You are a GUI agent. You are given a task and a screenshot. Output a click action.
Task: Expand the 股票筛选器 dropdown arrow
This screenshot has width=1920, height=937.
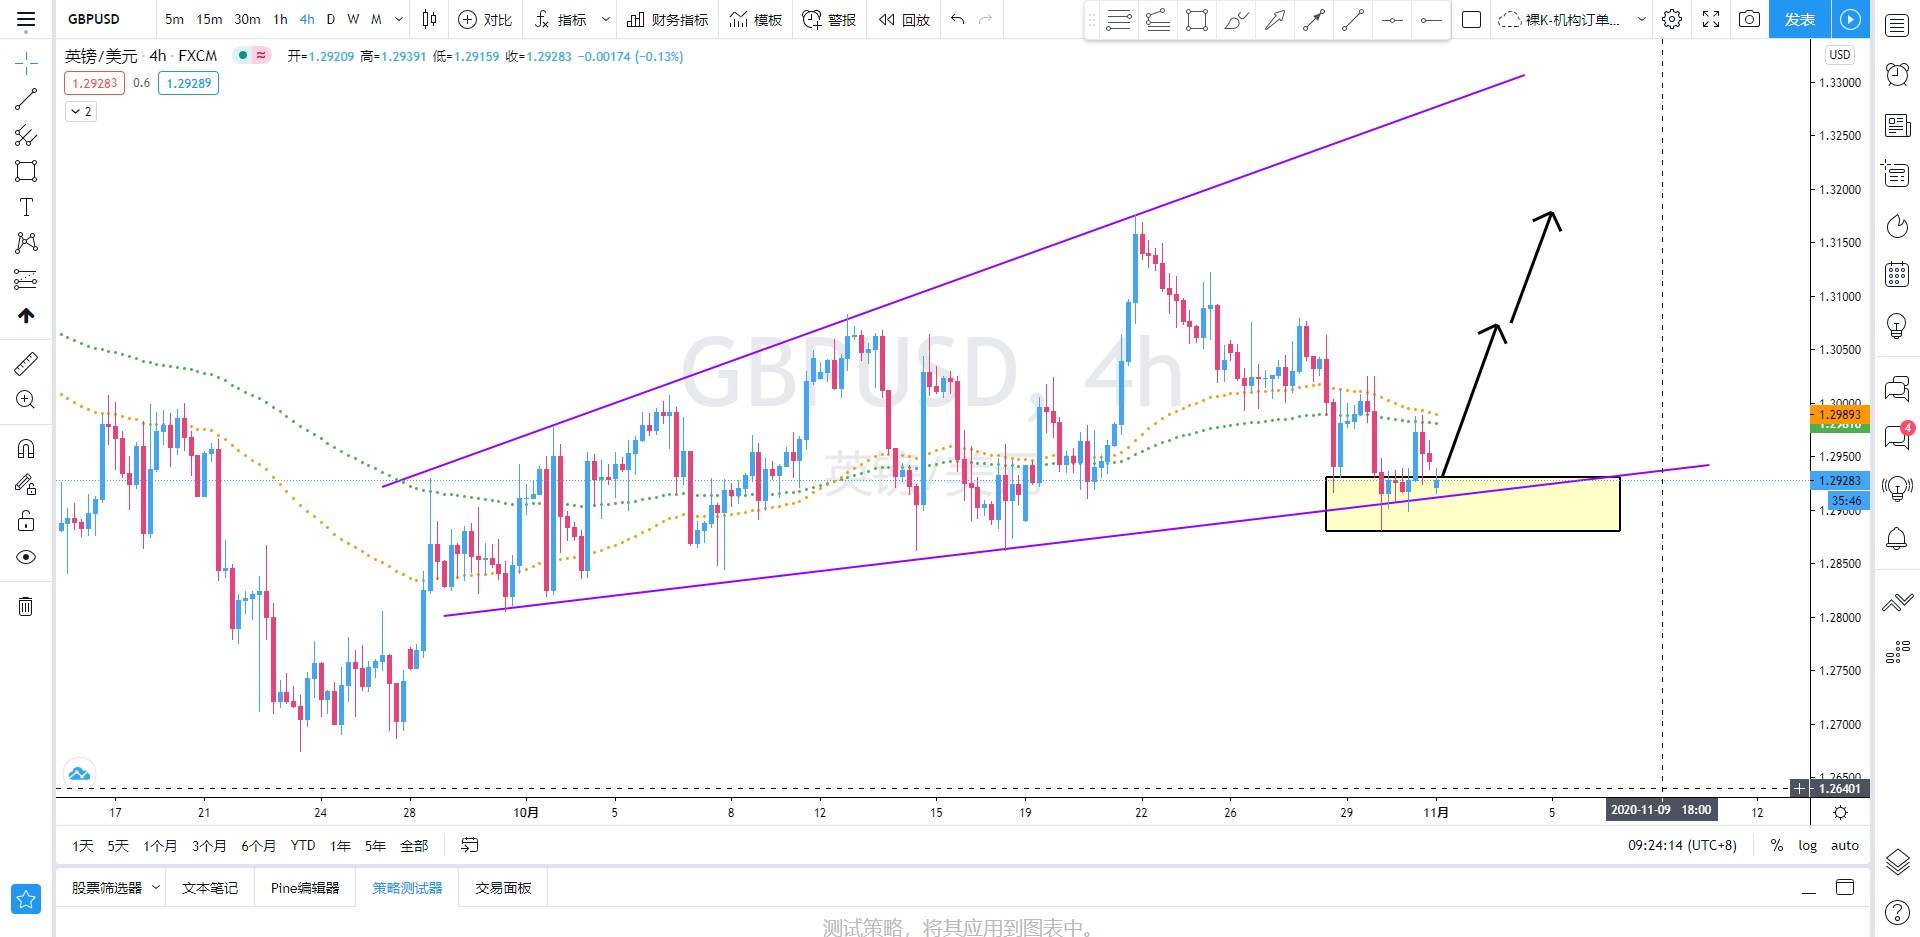(156, 887)
